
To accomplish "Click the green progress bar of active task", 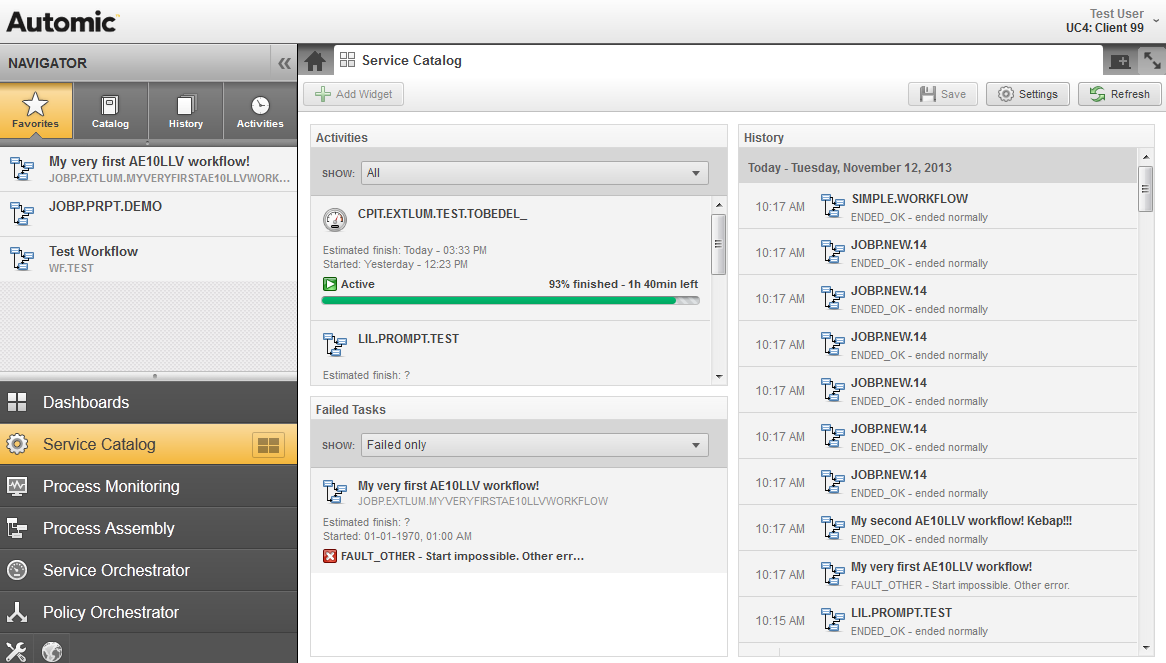I will 510,301.
